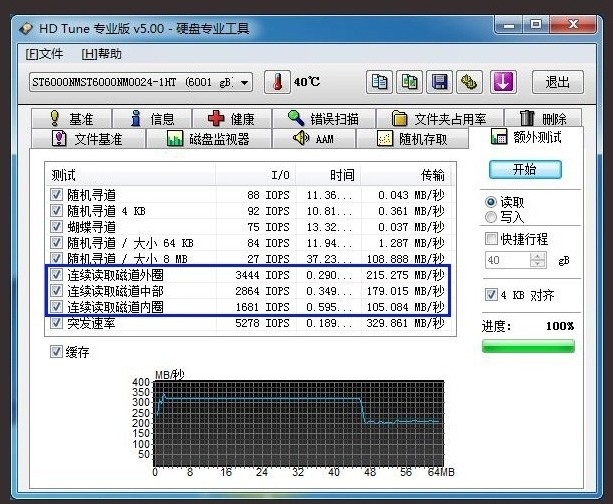Click the 105.084 MB/秒 value
The height and width of the screenshot is (504, 613).
(x=405, y=307)
